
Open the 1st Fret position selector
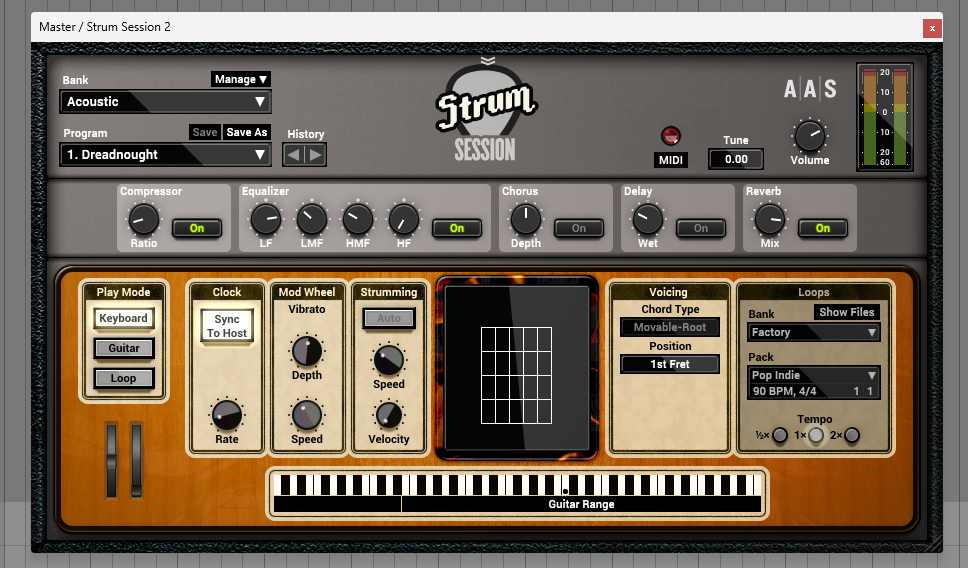pos(670,364)
